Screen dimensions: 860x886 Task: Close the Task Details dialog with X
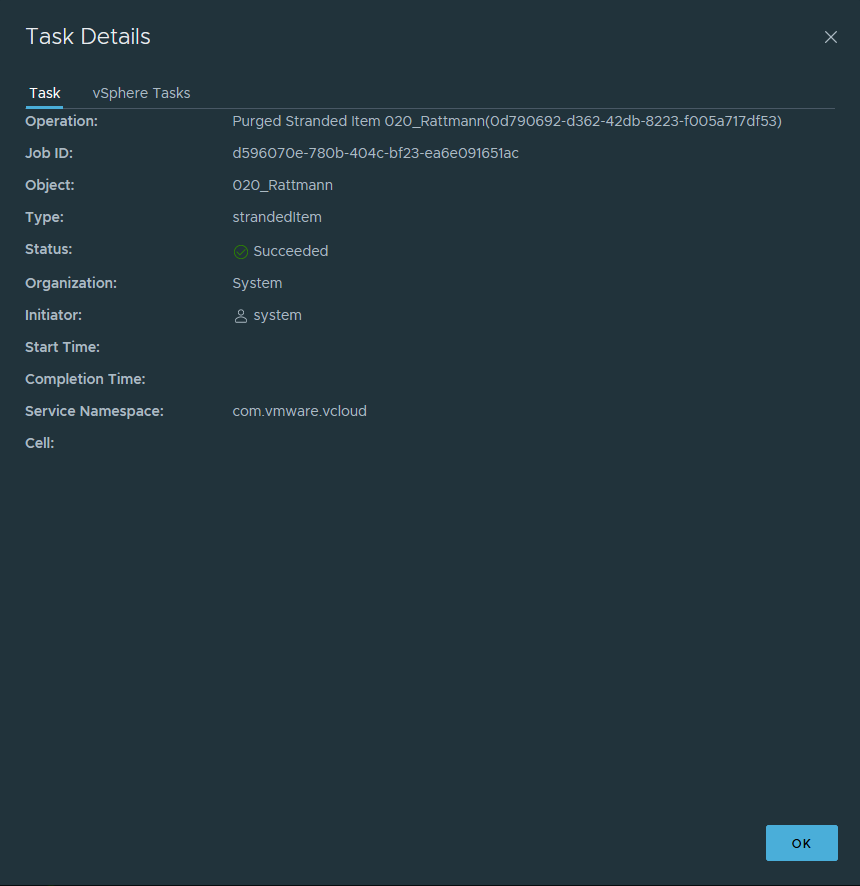click(830, 37)
